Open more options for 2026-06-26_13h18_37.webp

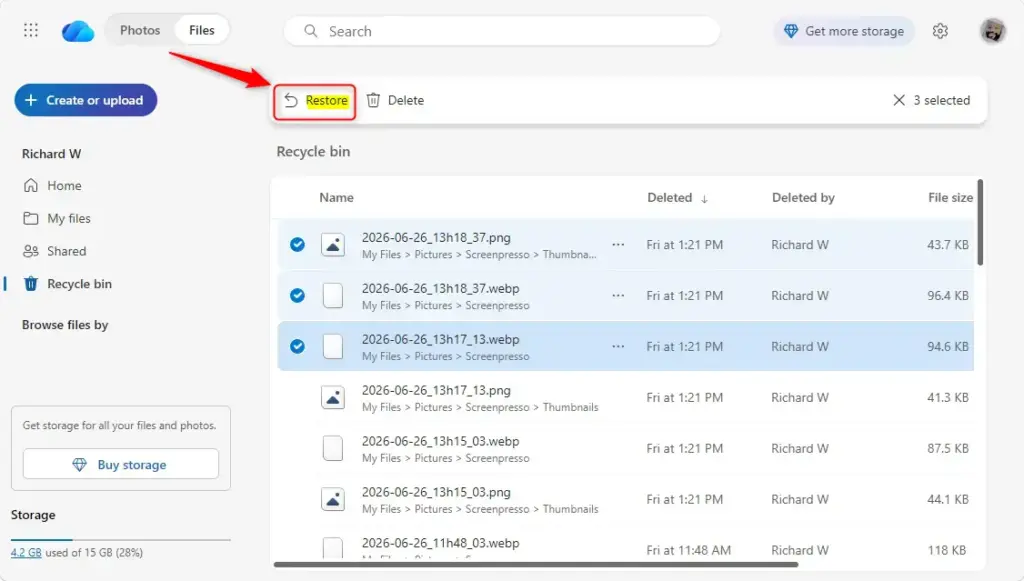point(618,295)
